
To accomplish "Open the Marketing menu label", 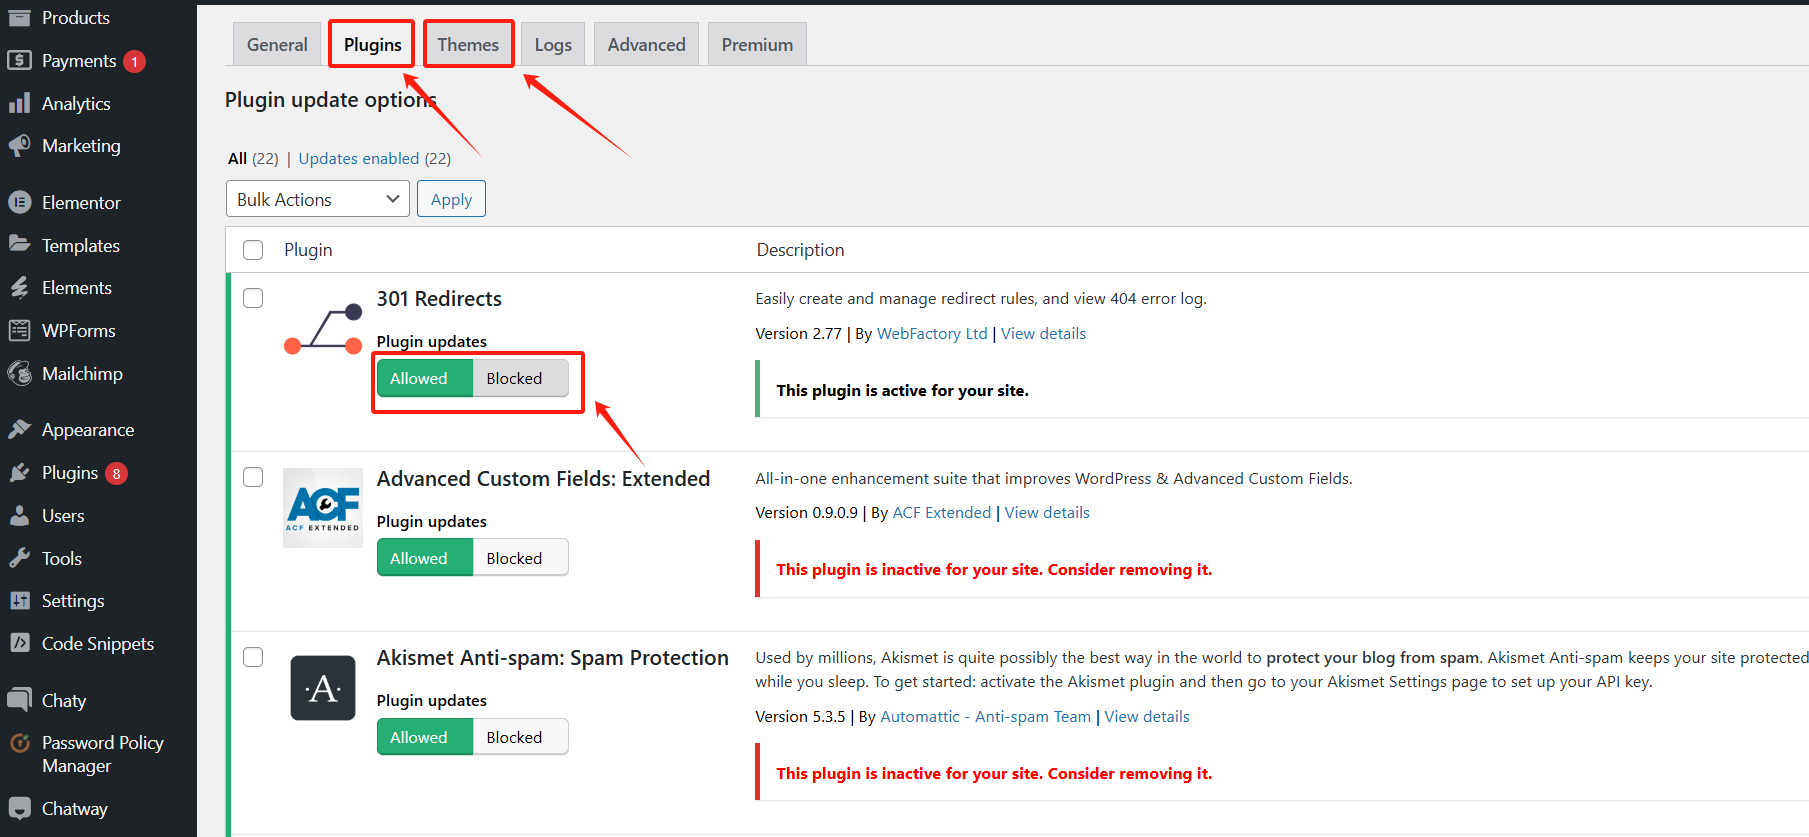I will click(x=81, y=146).
